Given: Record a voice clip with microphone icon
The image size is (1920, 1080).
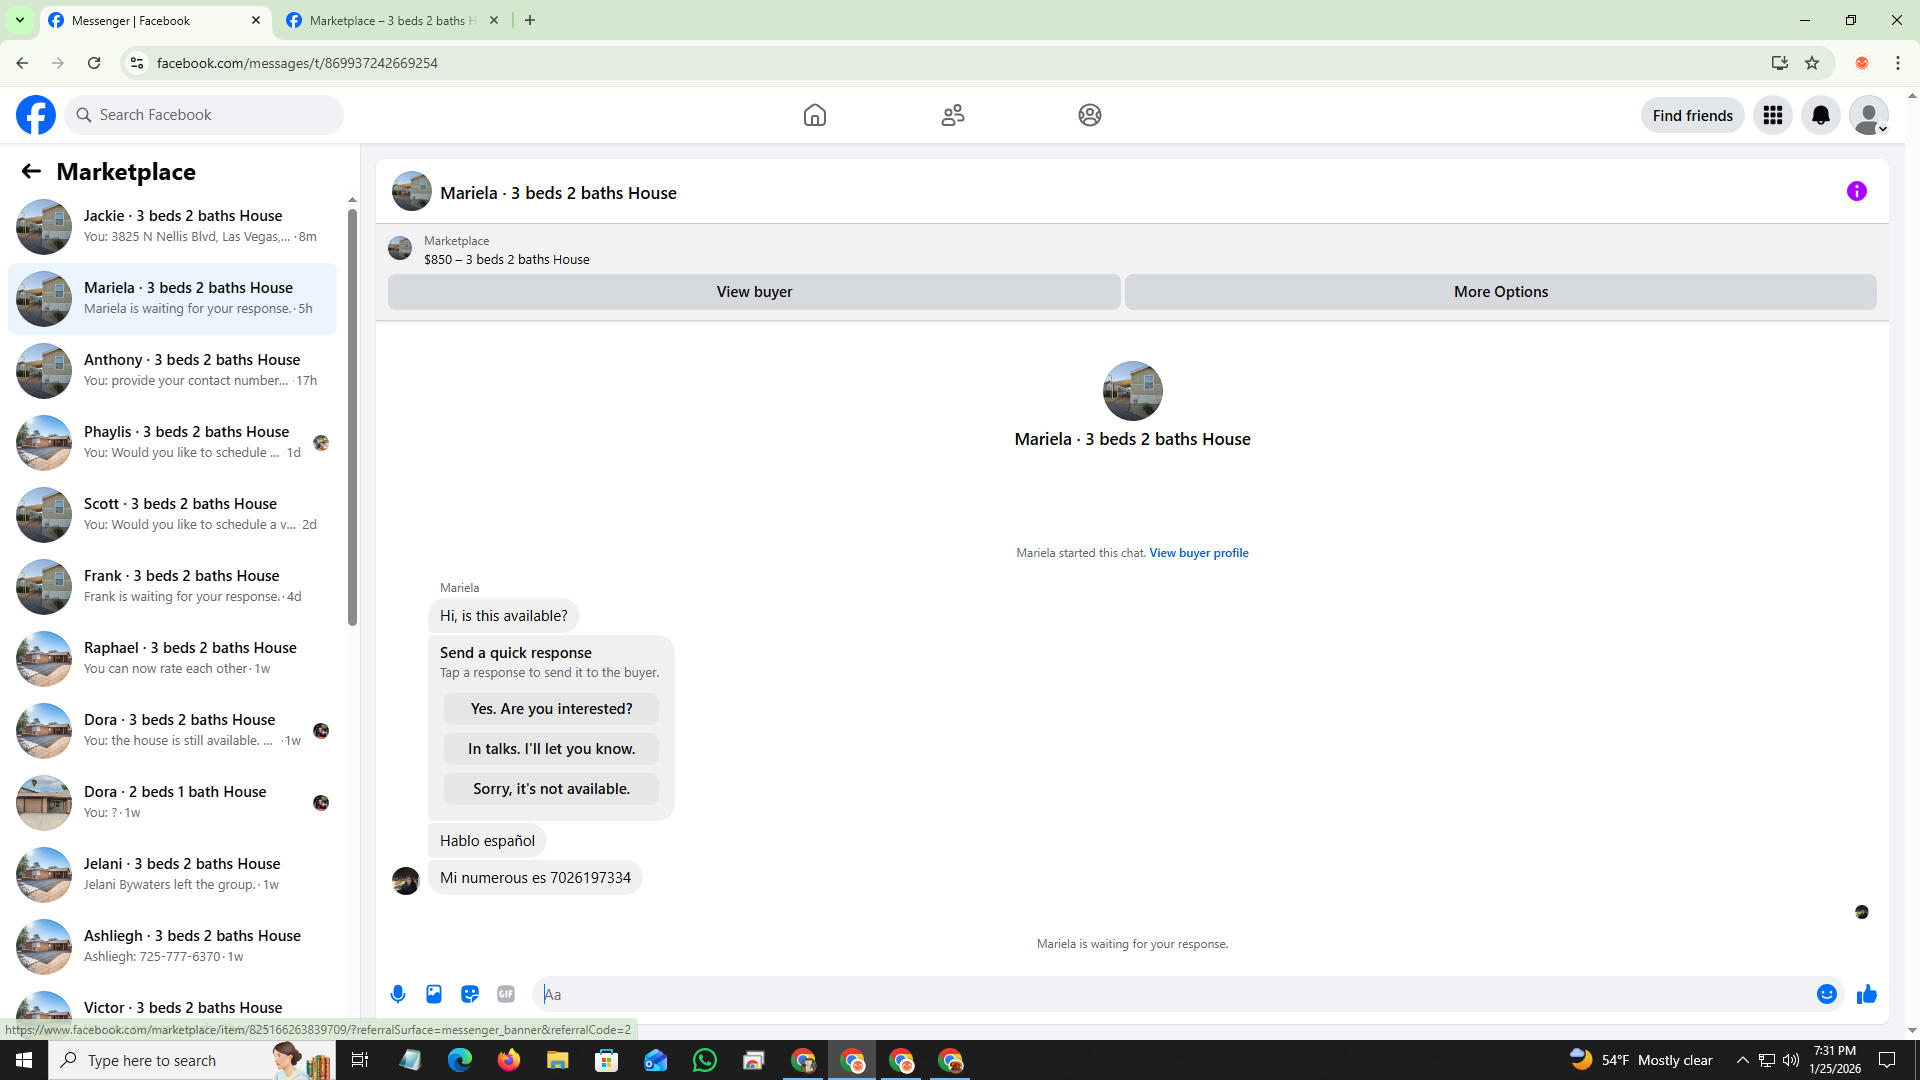Looking at the screenshot, I should pyautogui.click(x=398, y=994).
